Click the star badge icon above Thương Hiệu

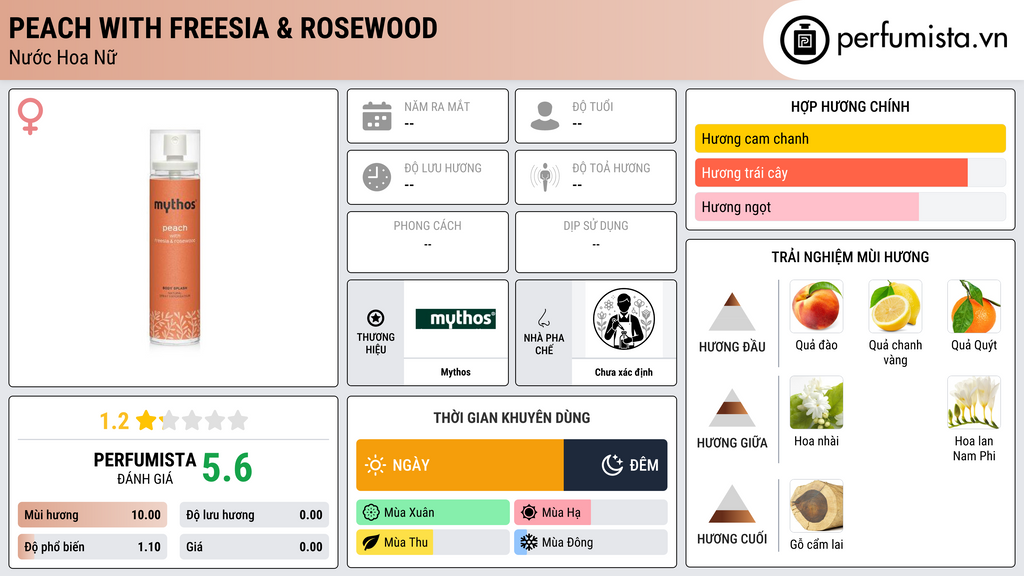376,318
